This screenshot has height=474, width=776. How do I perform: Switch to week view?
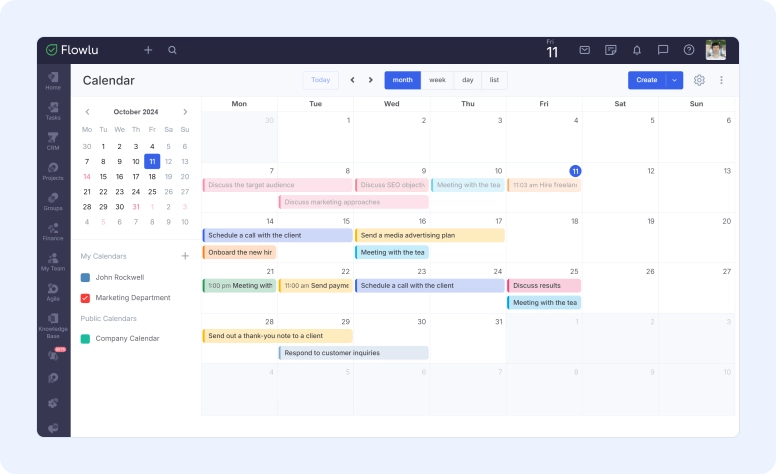pyautogui.click(x=437, y=80)
